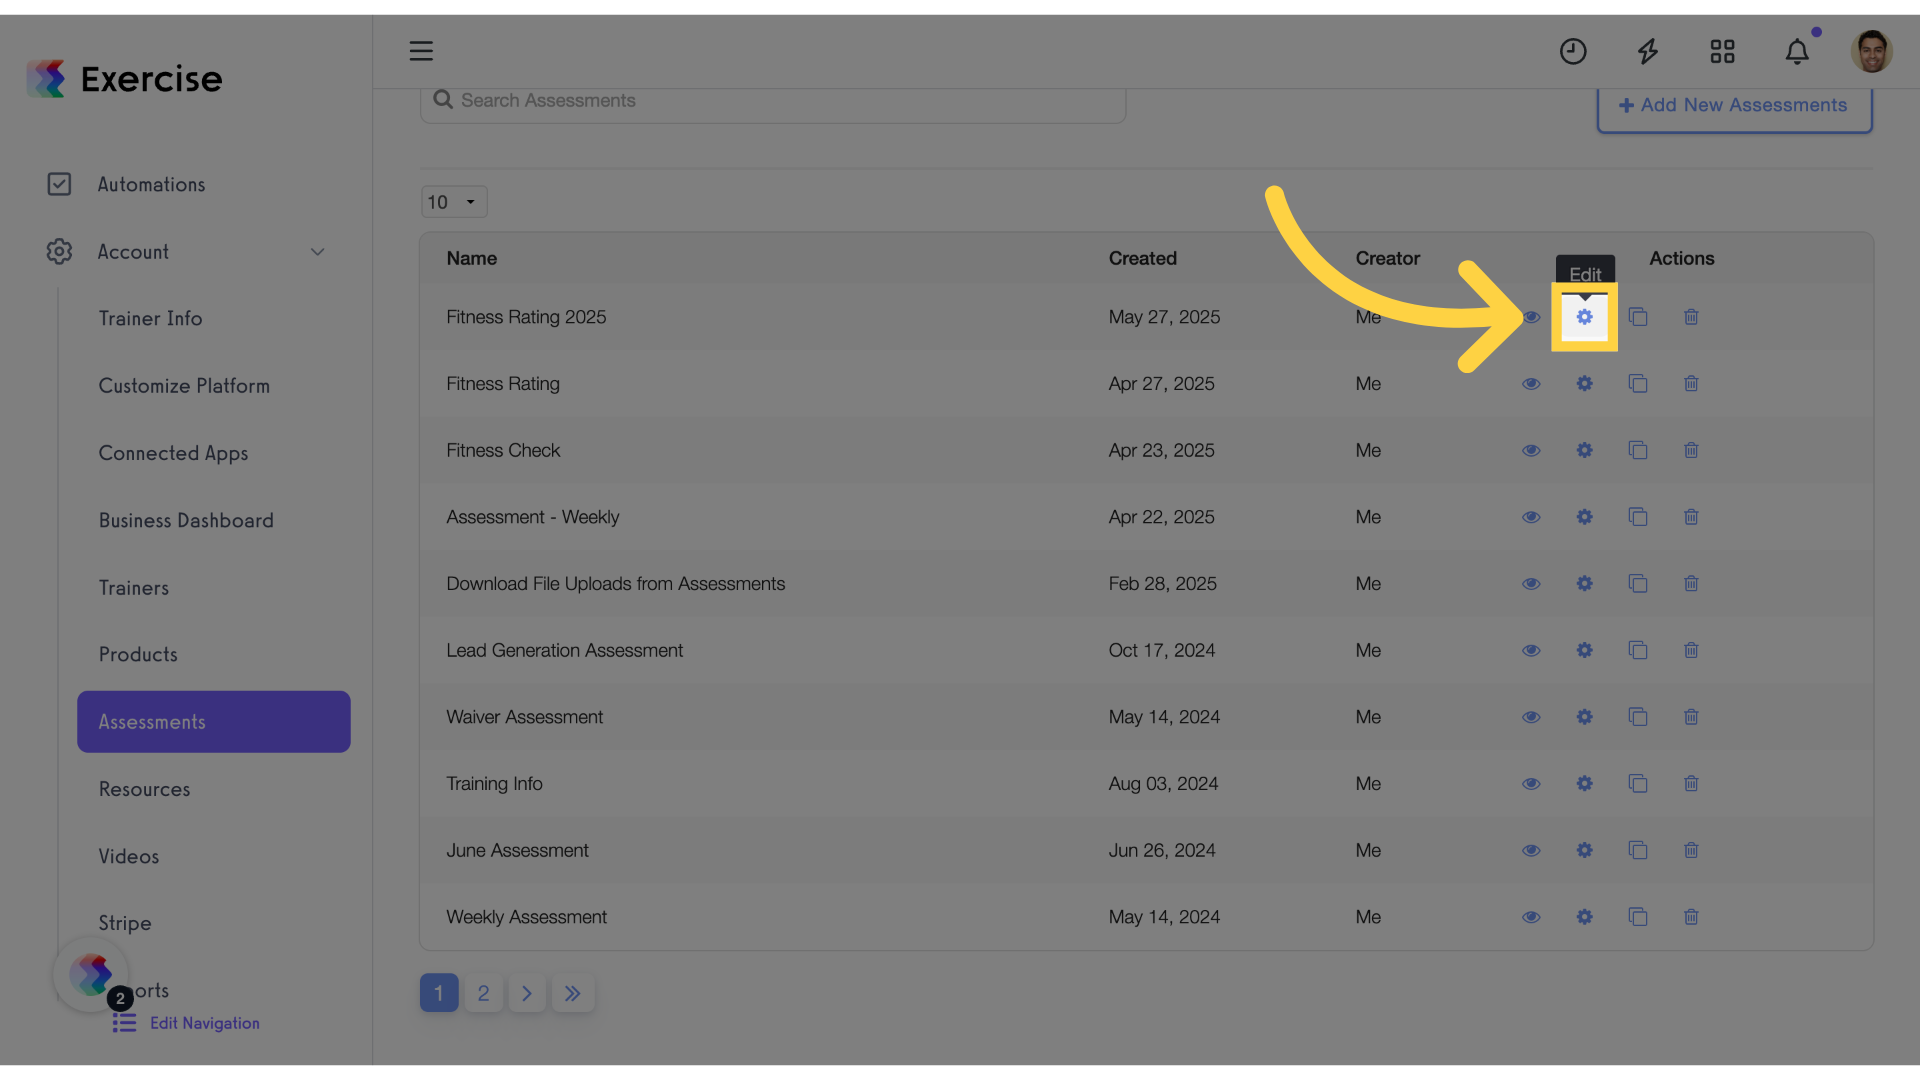Click the June Assessment name
1920x1080 pixels.
517,850
